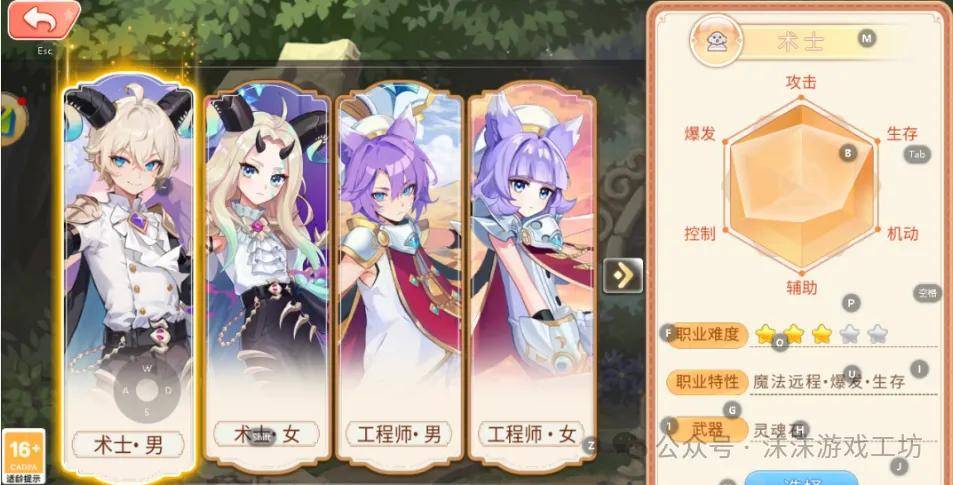Click the blue 选择 button at the bottom
This screenshot has height=485, width=953.
coord(801,478)
